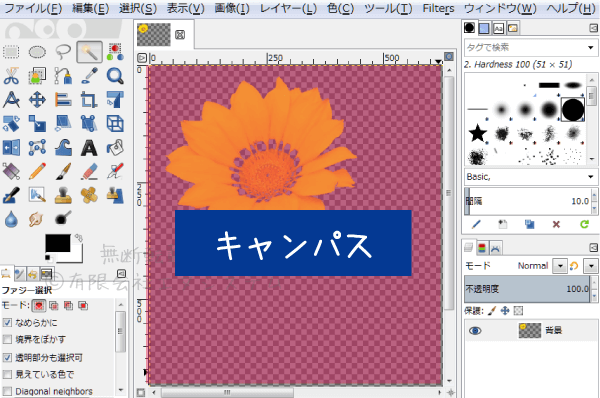Select the Ink tool
600x398 pixels.
[x=11, y=195]
